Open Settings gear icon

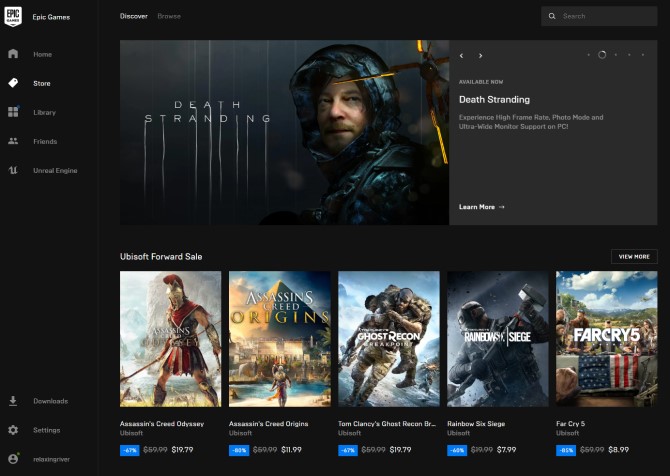pyautogui.click(x=13, y=430)
